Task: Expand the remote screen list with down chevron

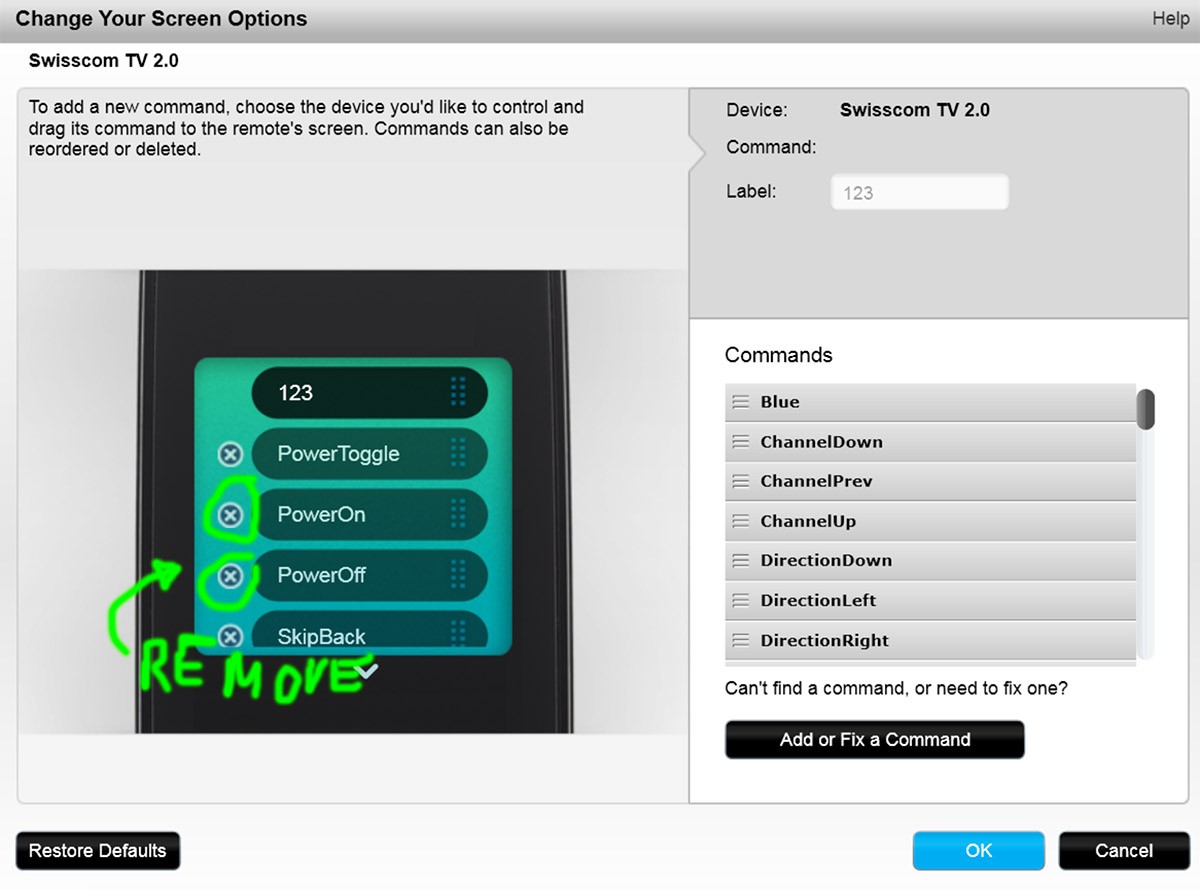Action: 367,671
